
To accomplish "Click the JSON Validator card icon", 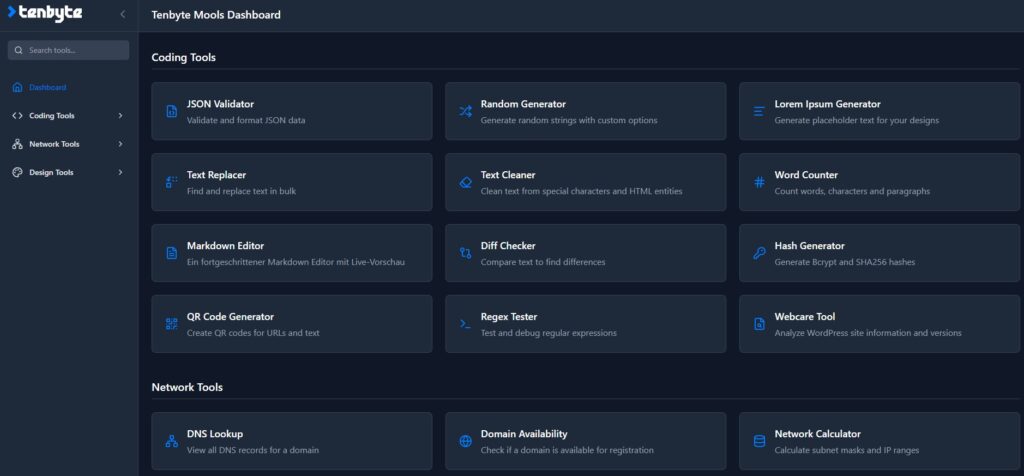I will click(171, 111).
